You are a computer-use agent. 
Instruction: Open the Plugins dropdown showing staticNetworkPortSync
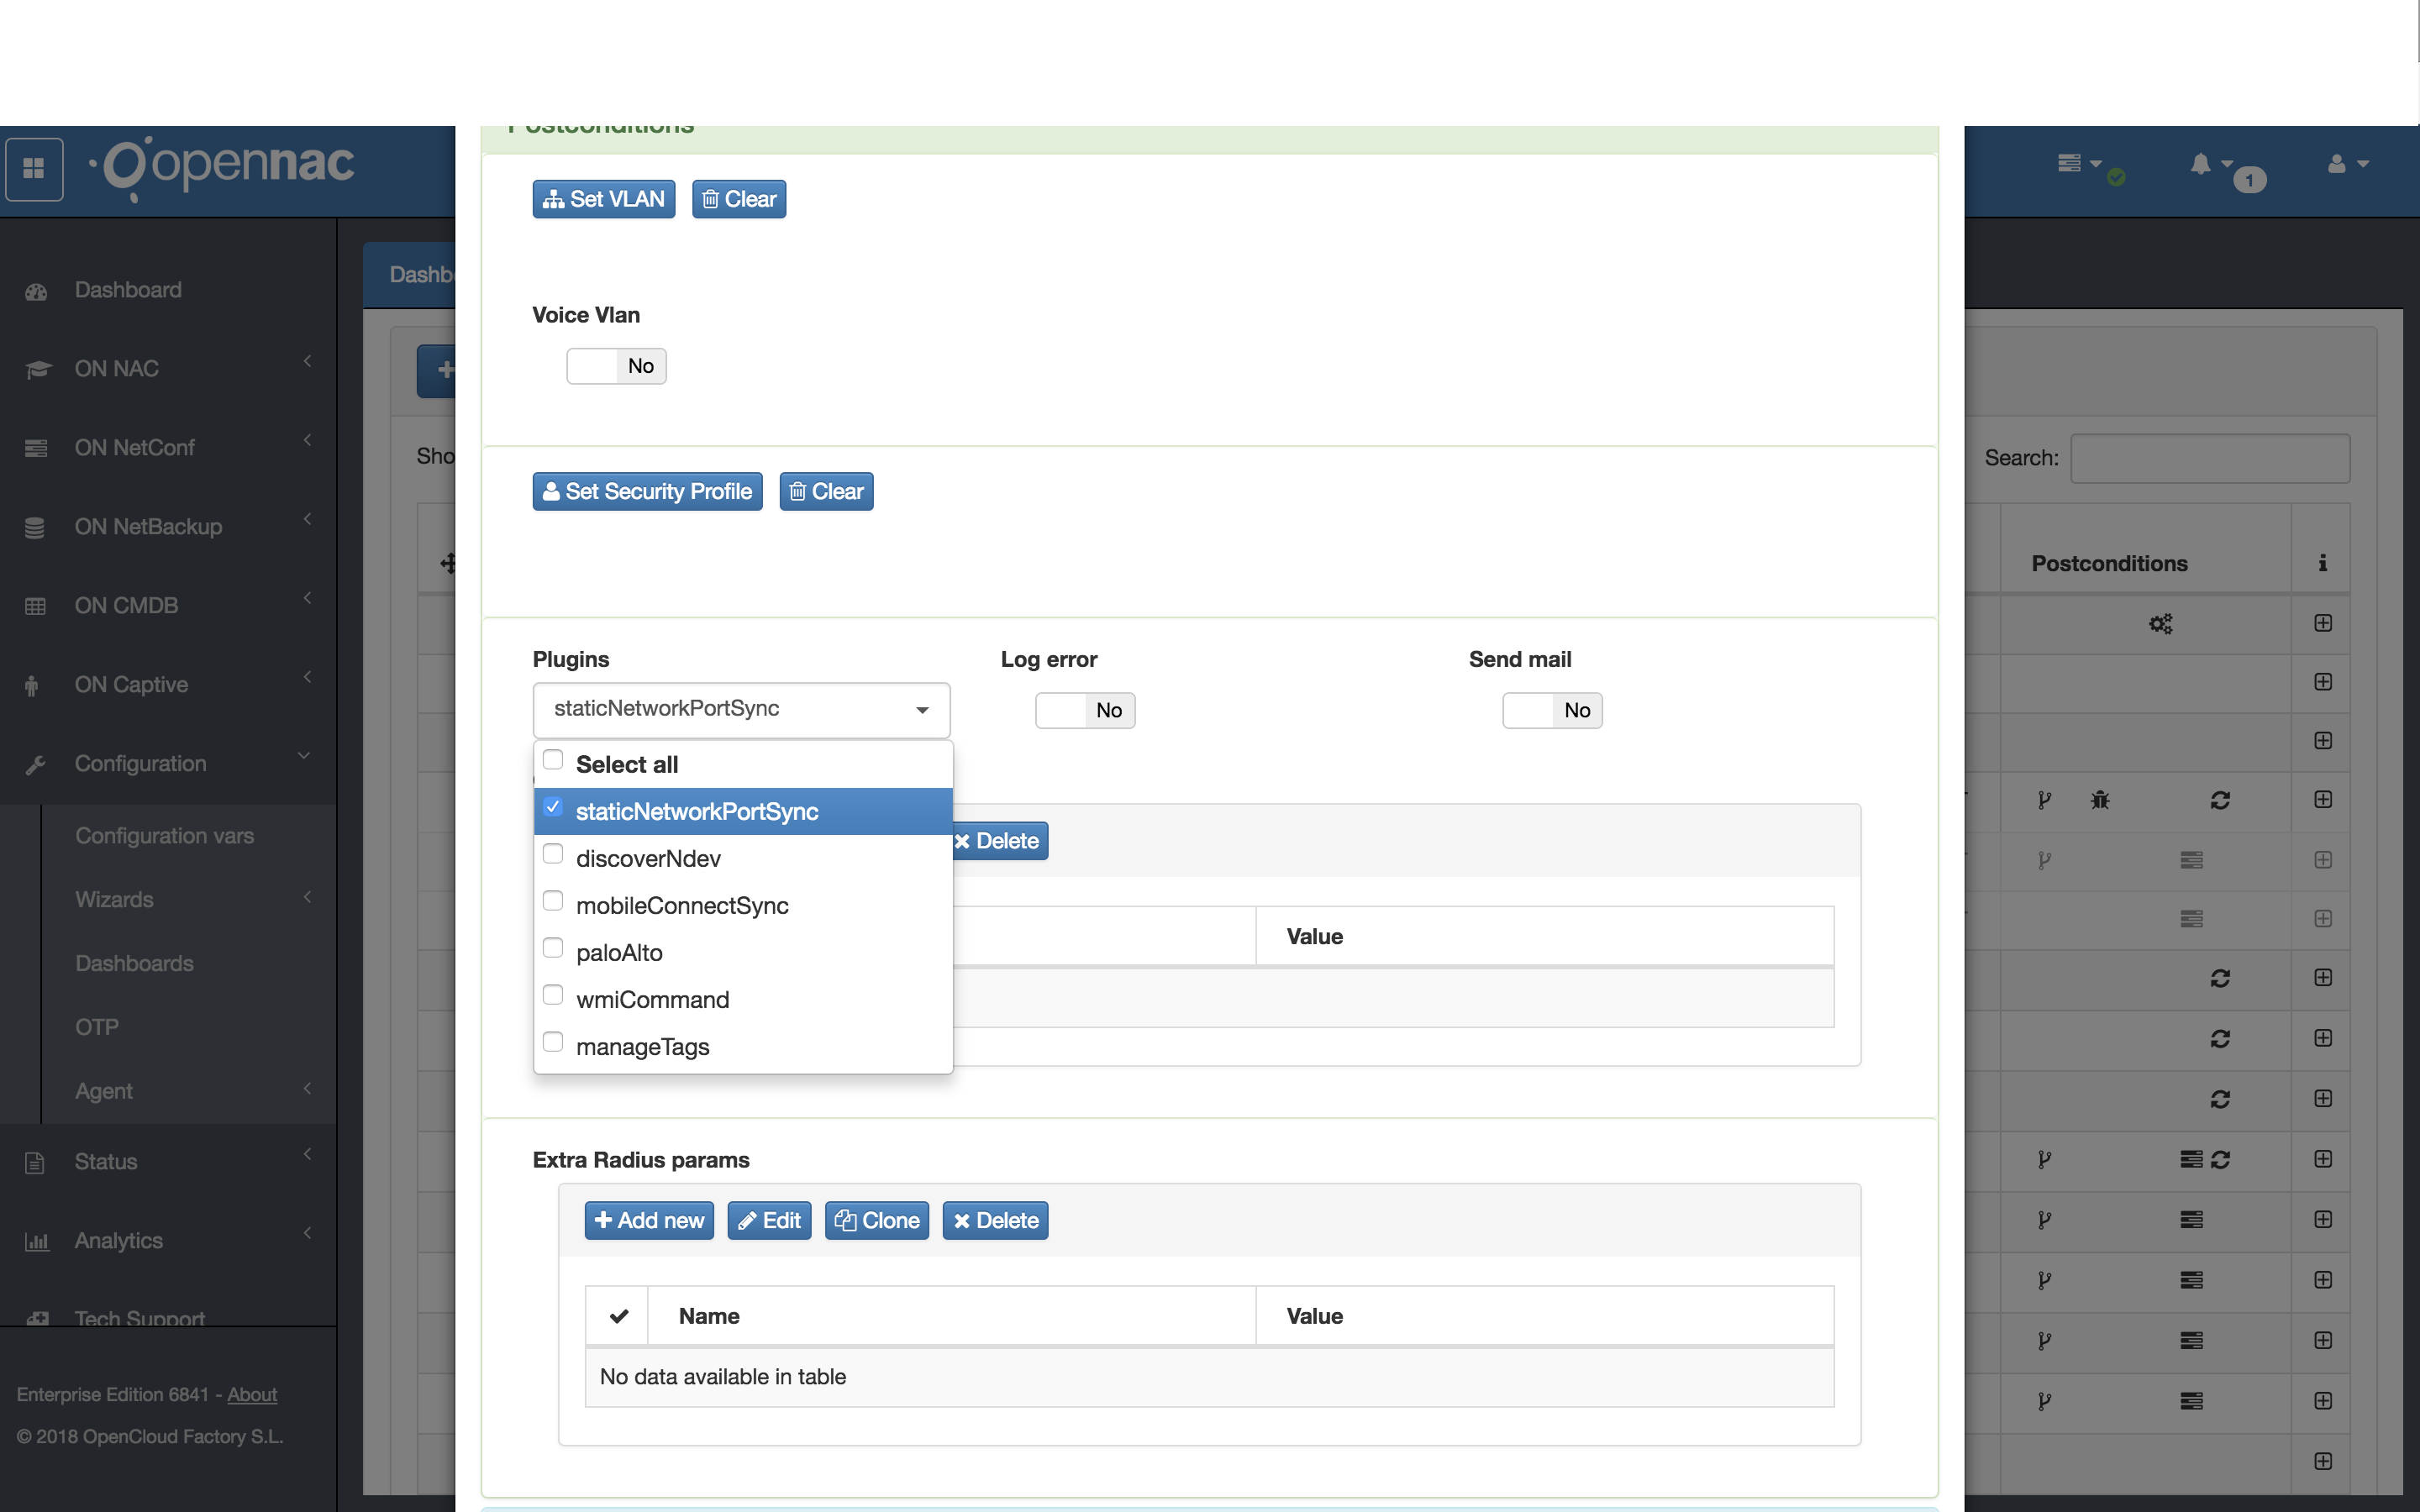(x=741, y=709)
